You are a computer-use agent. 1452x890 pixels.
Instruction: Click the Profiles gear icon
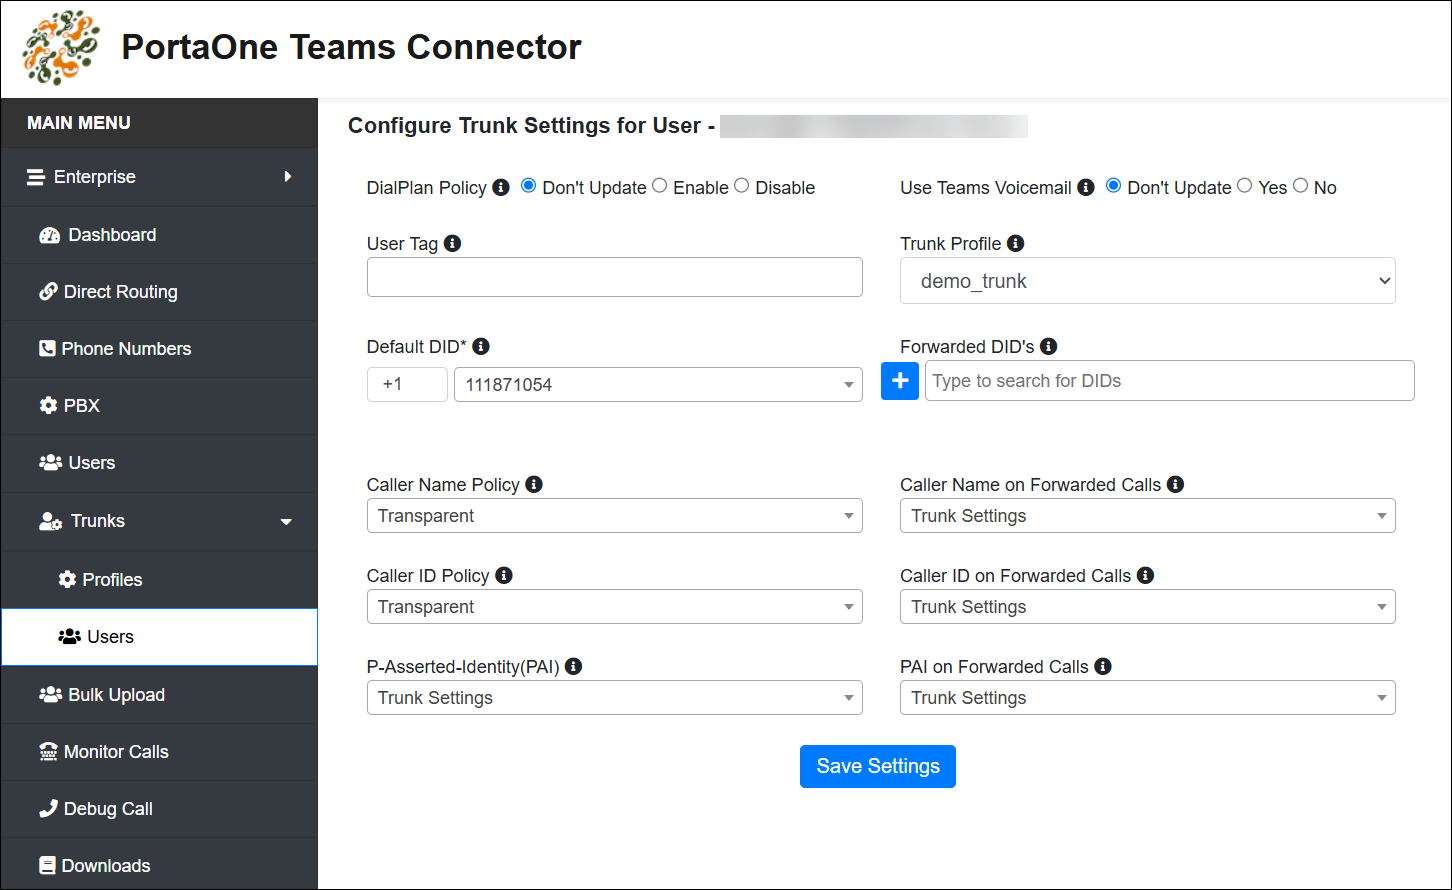coord(67,580)
